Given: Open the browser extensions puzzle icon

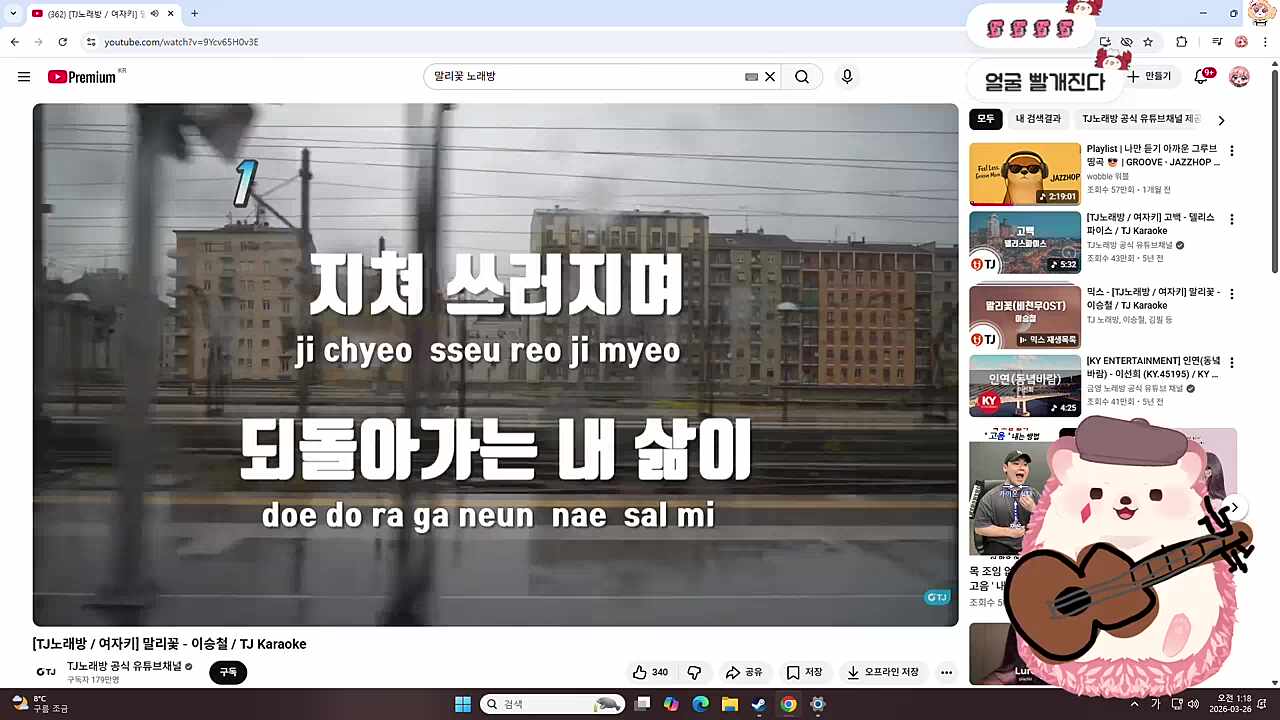Looking at the screenshot, I should click(x=1182, y=42).
